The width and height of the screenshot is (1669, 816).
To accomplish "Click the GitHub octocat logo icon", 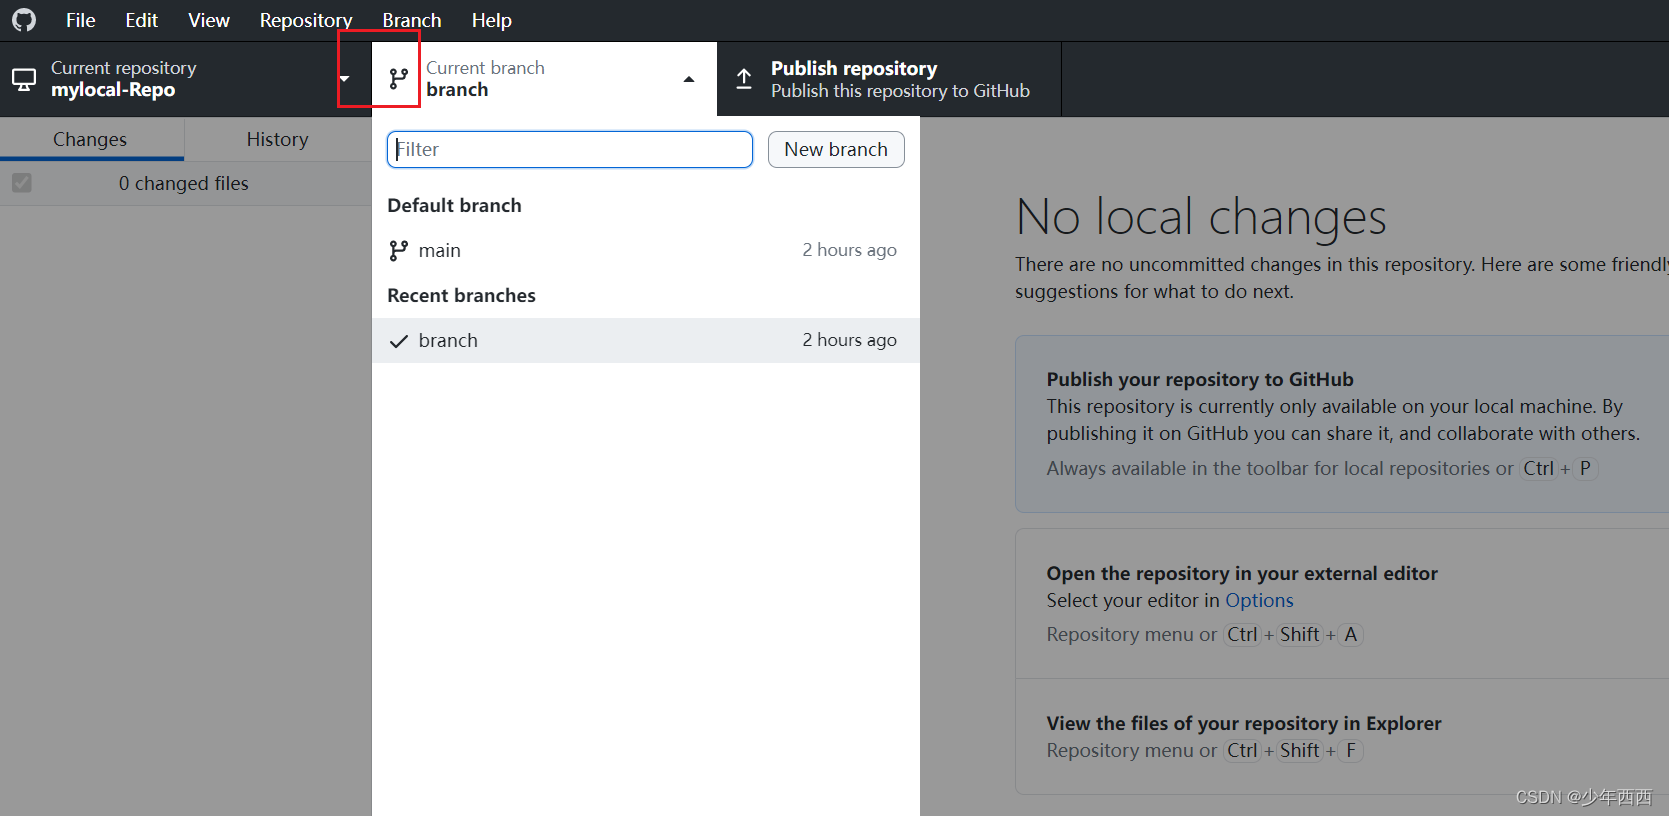I will [24, 20].
